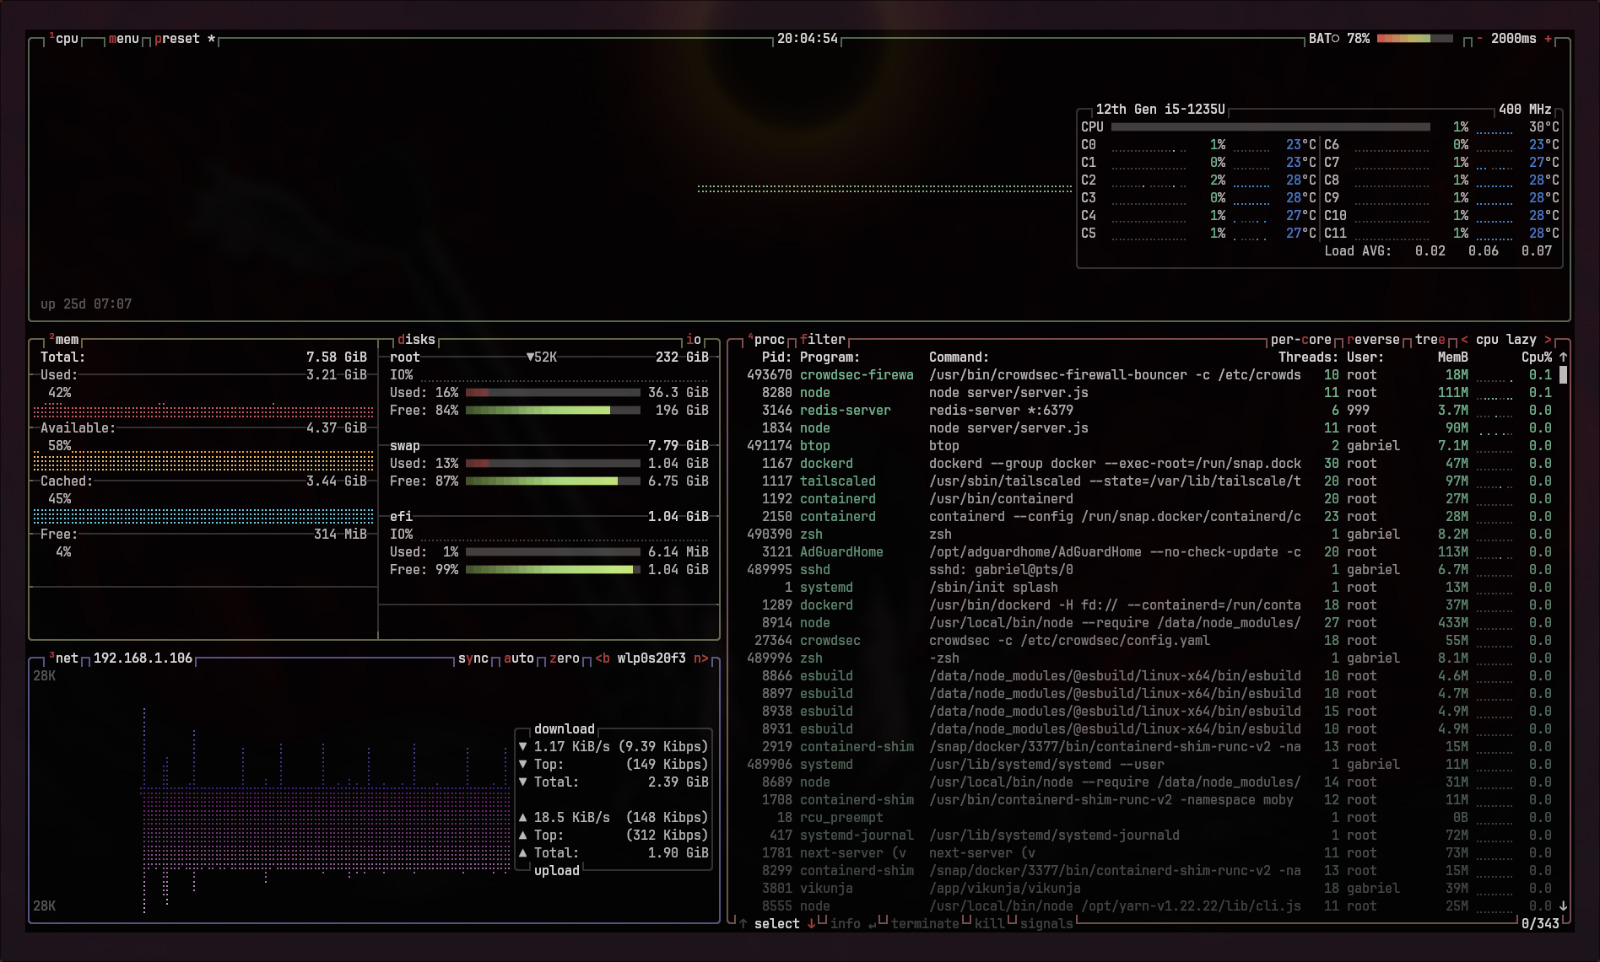This screenshot has width=1600, height=962.
Task: Enable zero in the net panel header
Action: (564, 659)
